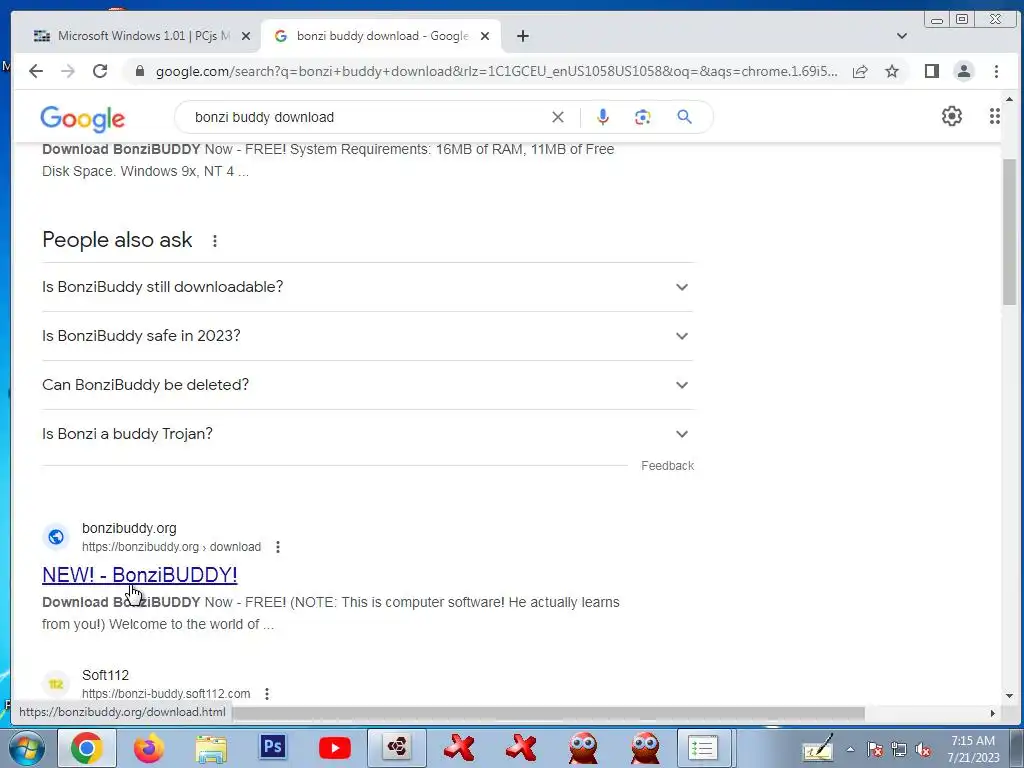Screen dimensions: 1024x768
Task: Open the Chrome profile avatar
Action: point(964,71)
